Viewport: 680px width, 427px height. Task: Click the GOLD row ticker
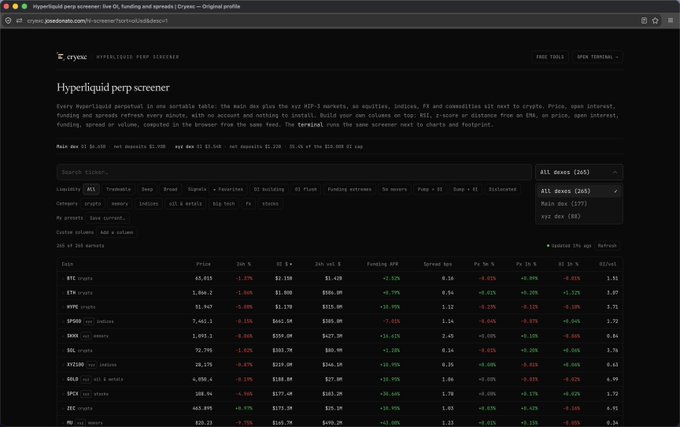[x=72, y=379]
